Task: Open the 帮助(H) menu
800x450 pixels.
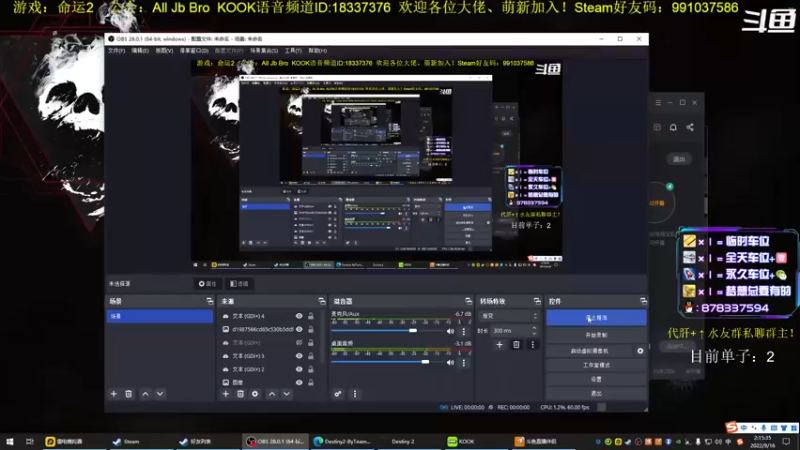Action: [x=317, y=51]
